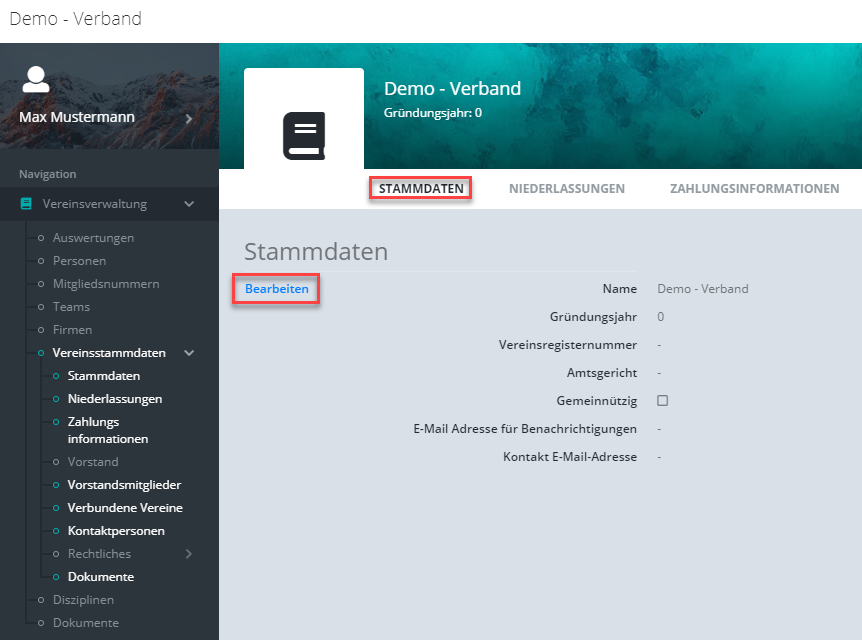The width and height of the screenshot is (862, 640).
Task: Switch to the ZAHLUNGSINFORMATIONEN tab
Action: click(x=754, y=189)
